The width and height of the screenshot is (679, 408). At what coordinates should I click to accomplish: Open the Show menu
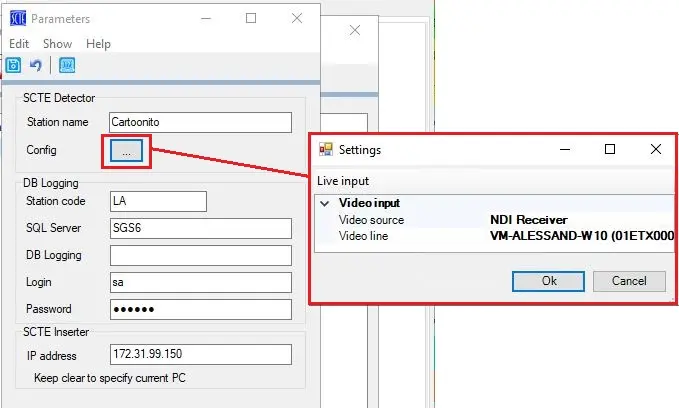click(x=57, y=44)
